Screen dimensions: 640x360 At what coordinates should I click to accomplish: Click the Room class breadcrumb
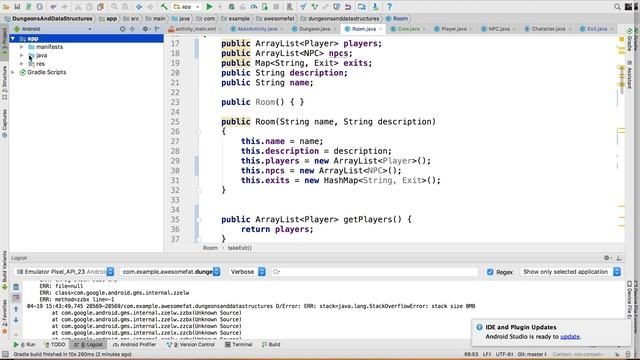coord(397,19)
